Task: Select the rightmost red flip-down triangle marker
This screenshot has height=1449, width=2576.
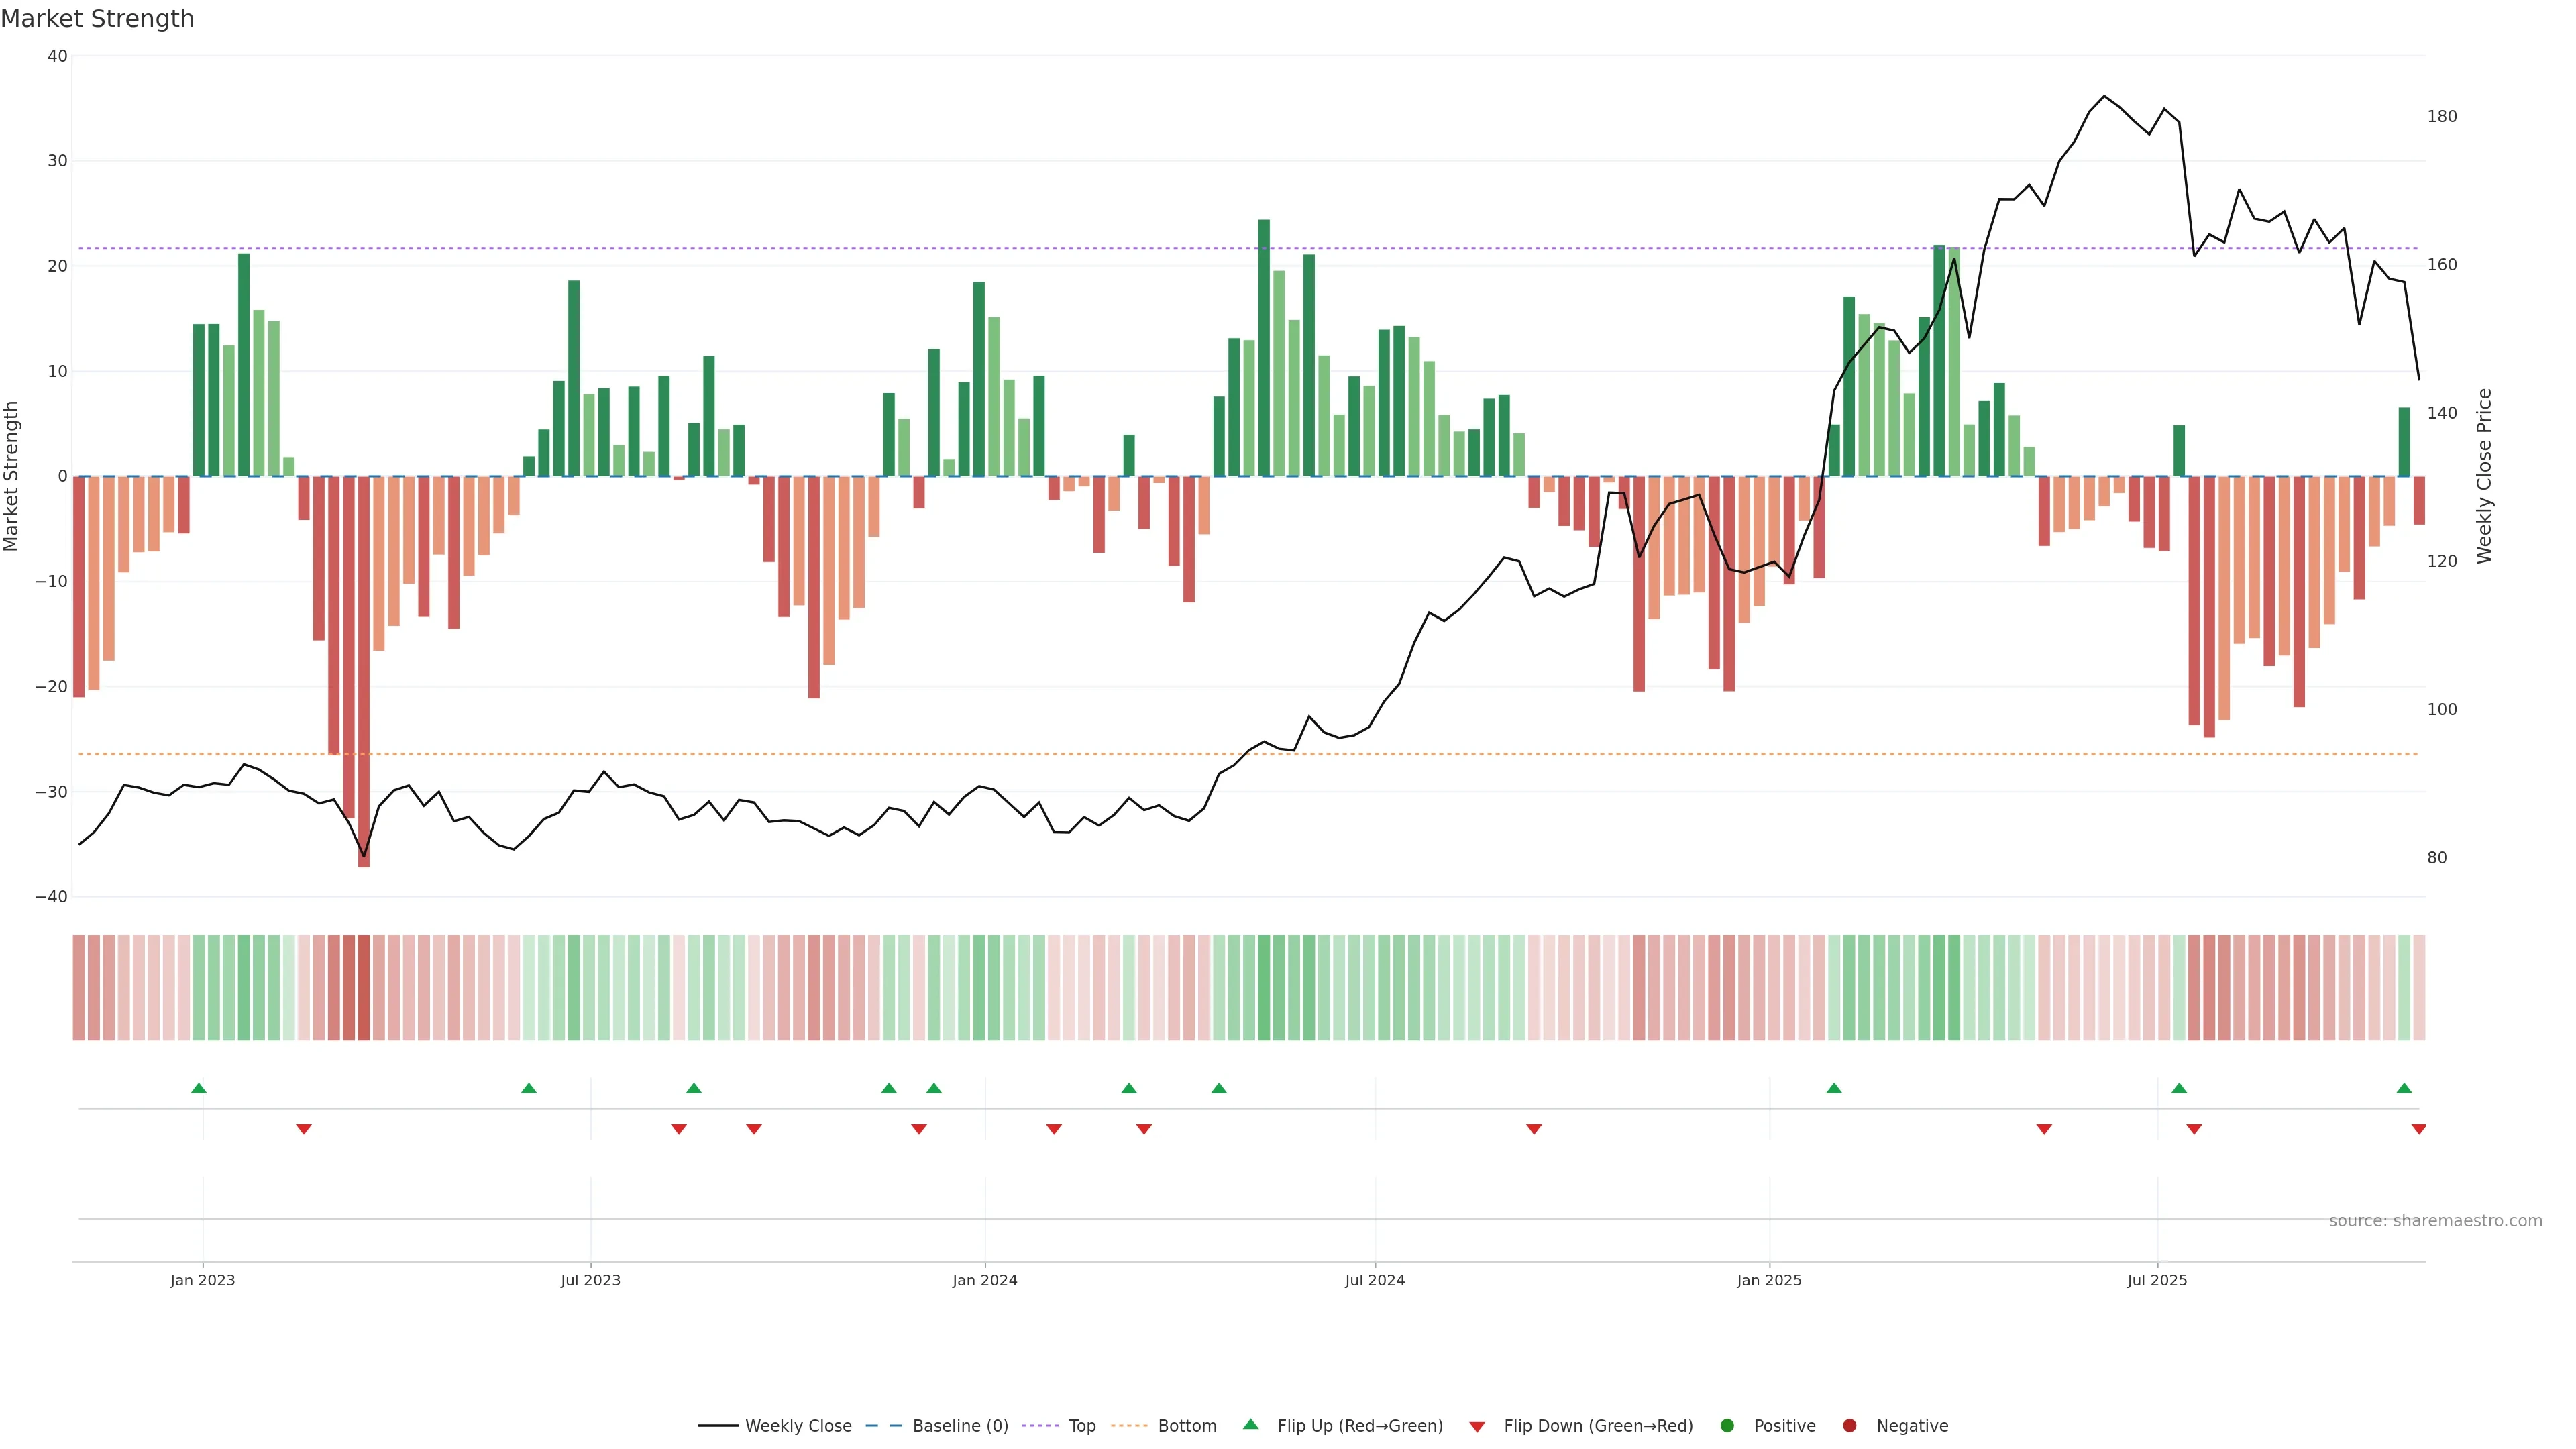Action: [x=2418, y=1129]
